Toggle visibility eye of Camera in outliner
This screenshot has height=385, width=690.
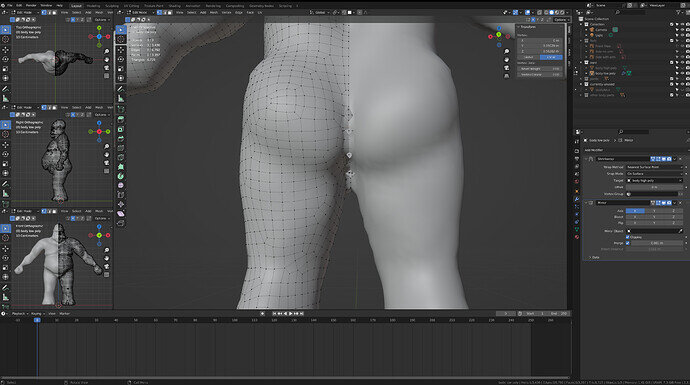(683, 29)
